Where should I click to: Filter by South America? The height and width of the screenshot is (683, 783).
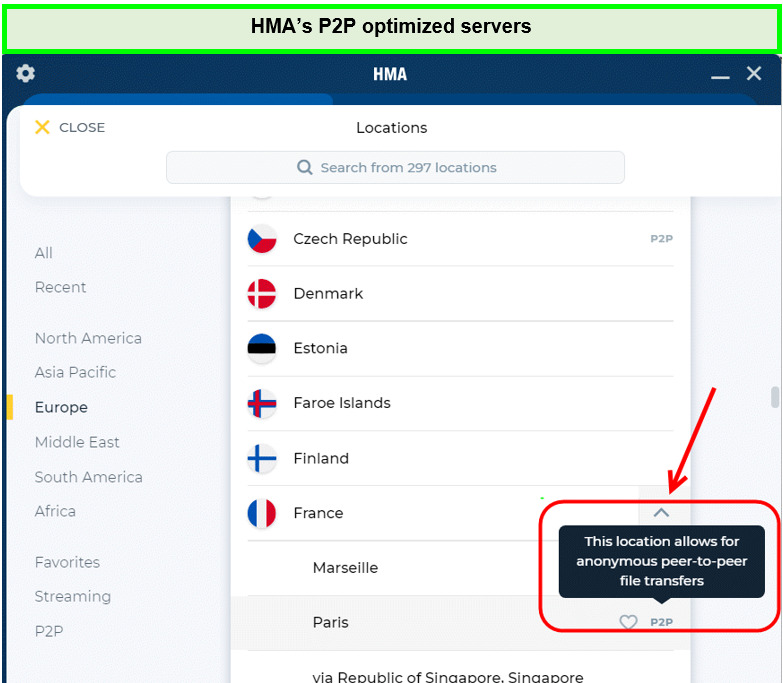89,477
